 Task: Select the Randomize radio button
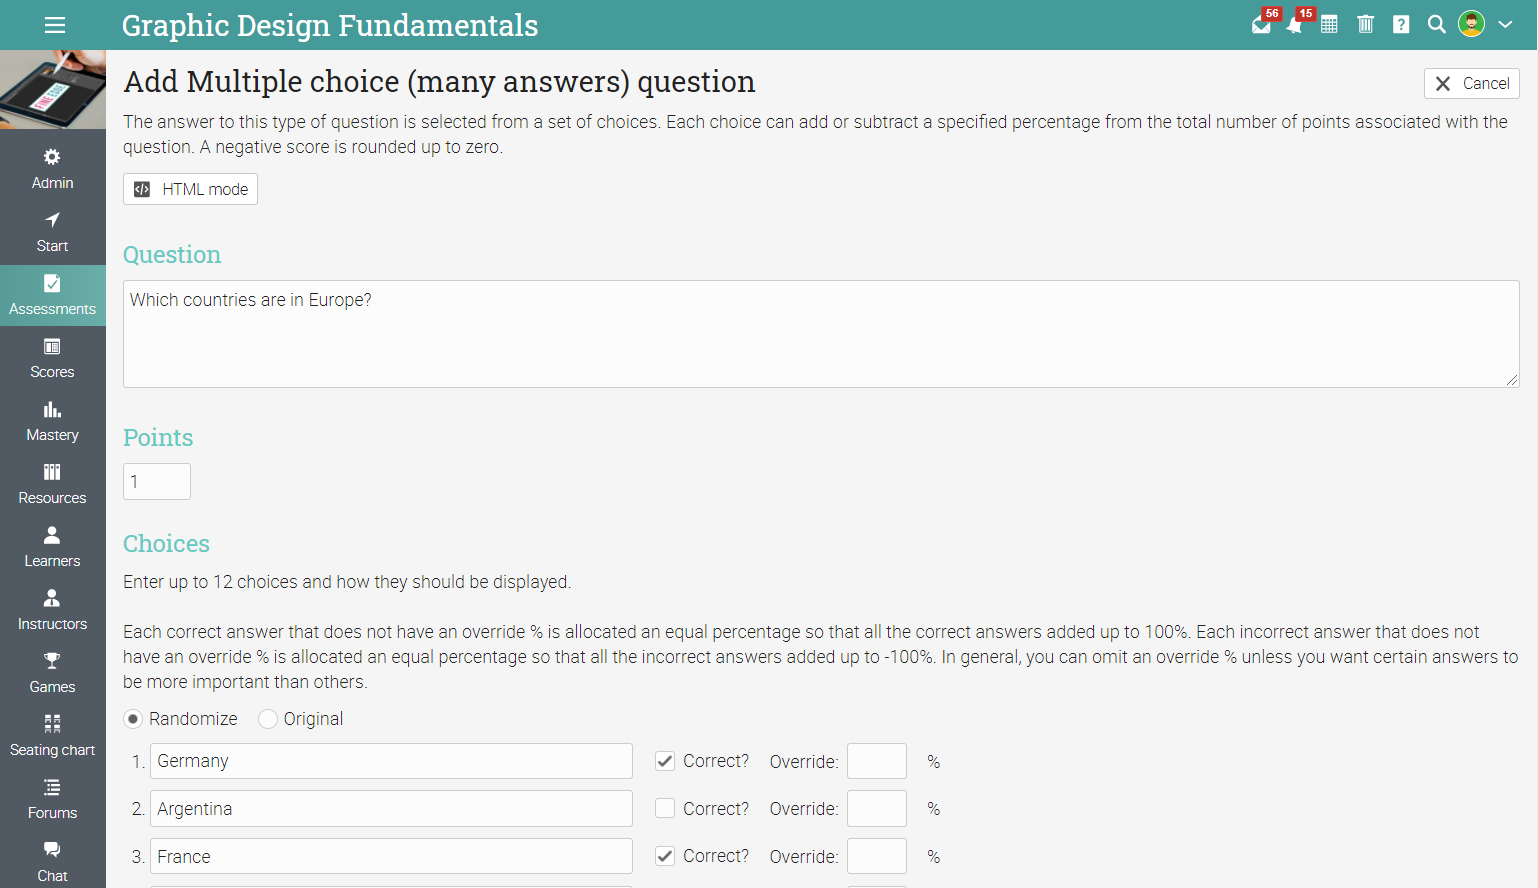[133, 719]
